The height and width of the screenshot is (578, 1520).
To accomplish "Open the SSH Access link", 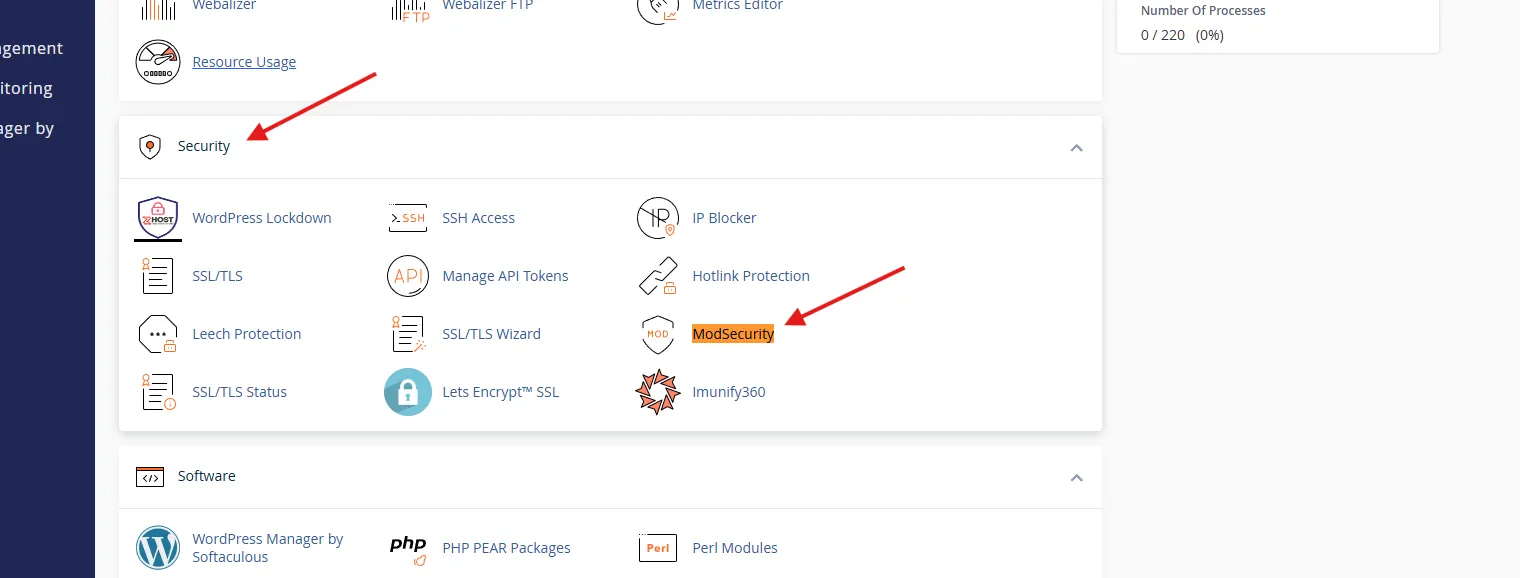I will click(x=479, y=218).
